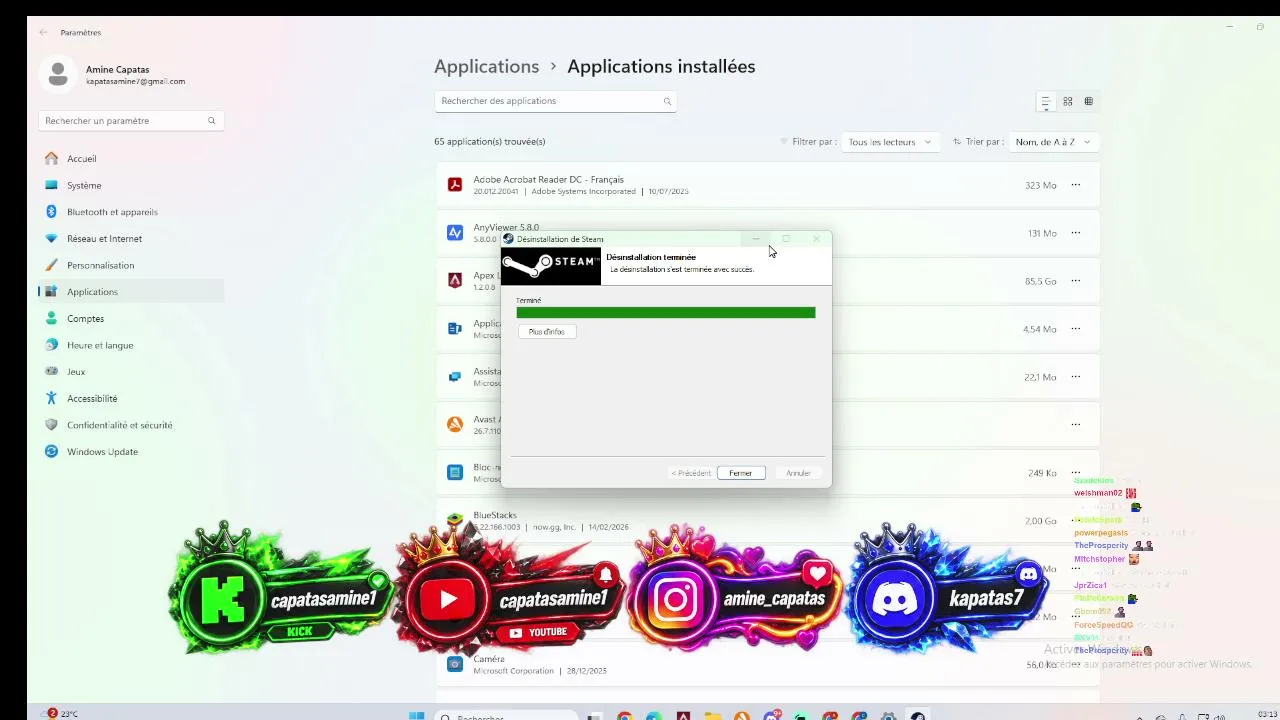Open the Amine Capatas account profile
The width and height of the screenshot is (1280, 720).
pos(112,75)
